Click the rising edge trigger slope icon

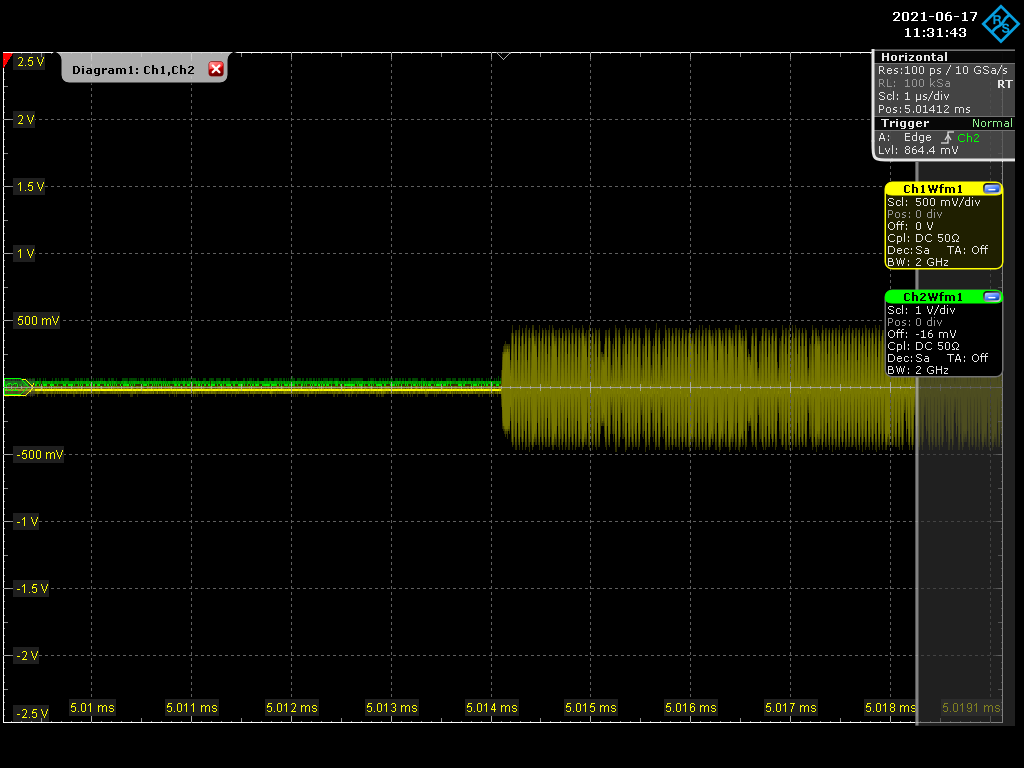click(x=946, y=138)
